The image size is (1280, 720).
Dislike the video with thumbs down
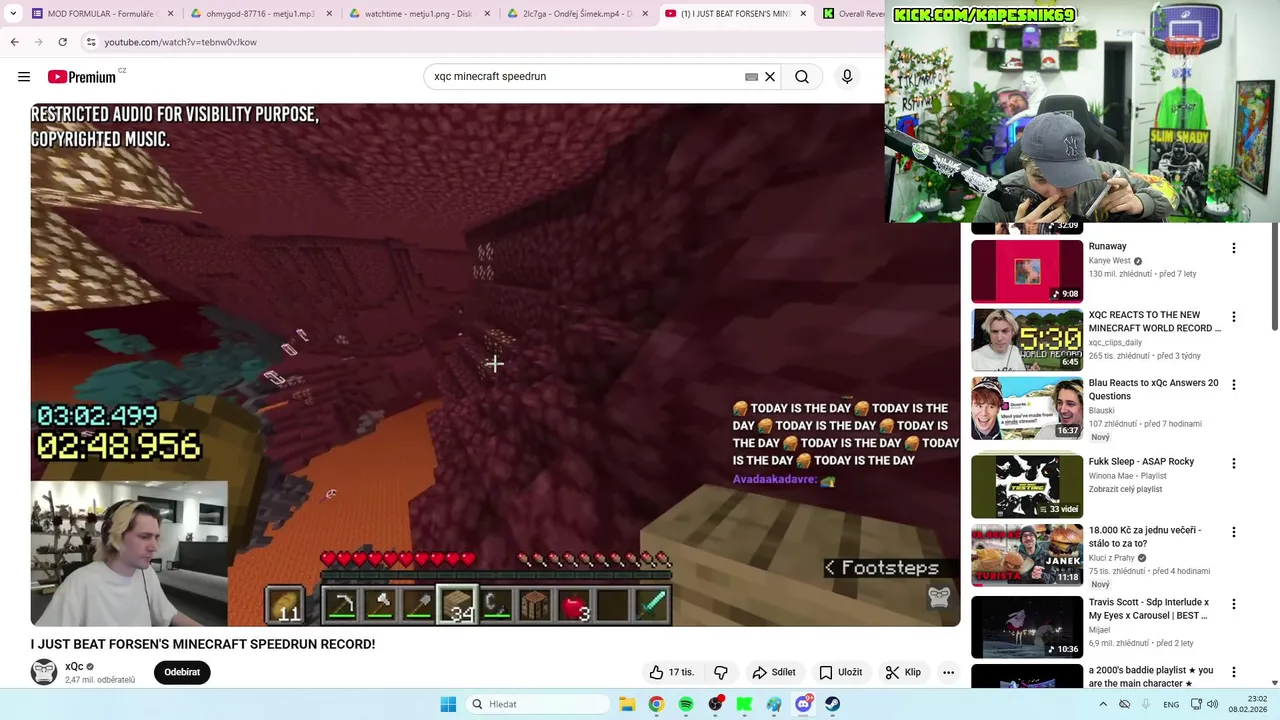[720, 672]
